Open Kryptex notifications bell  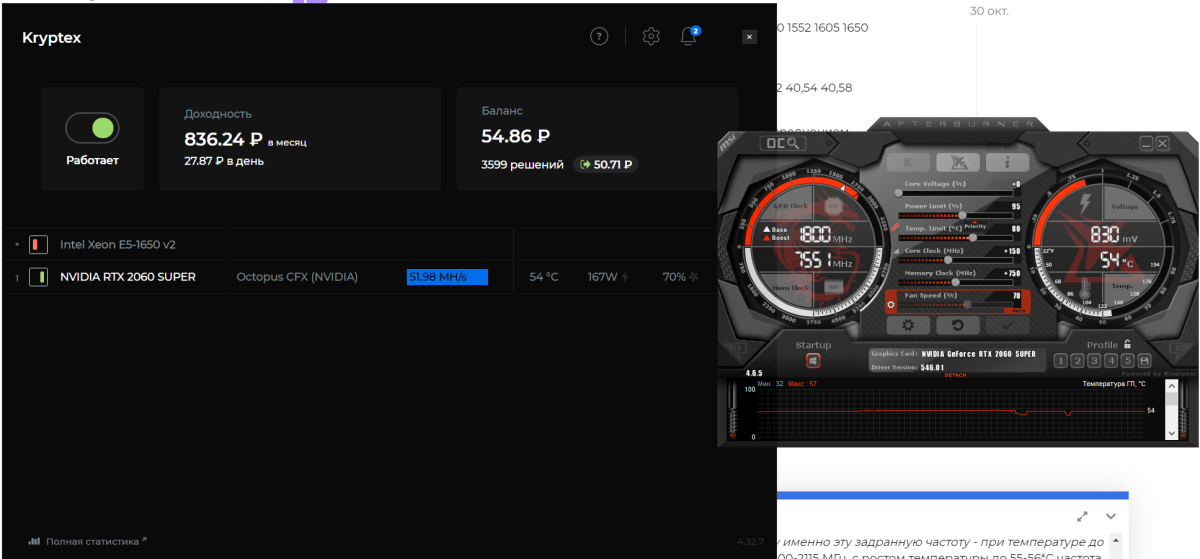689,36
